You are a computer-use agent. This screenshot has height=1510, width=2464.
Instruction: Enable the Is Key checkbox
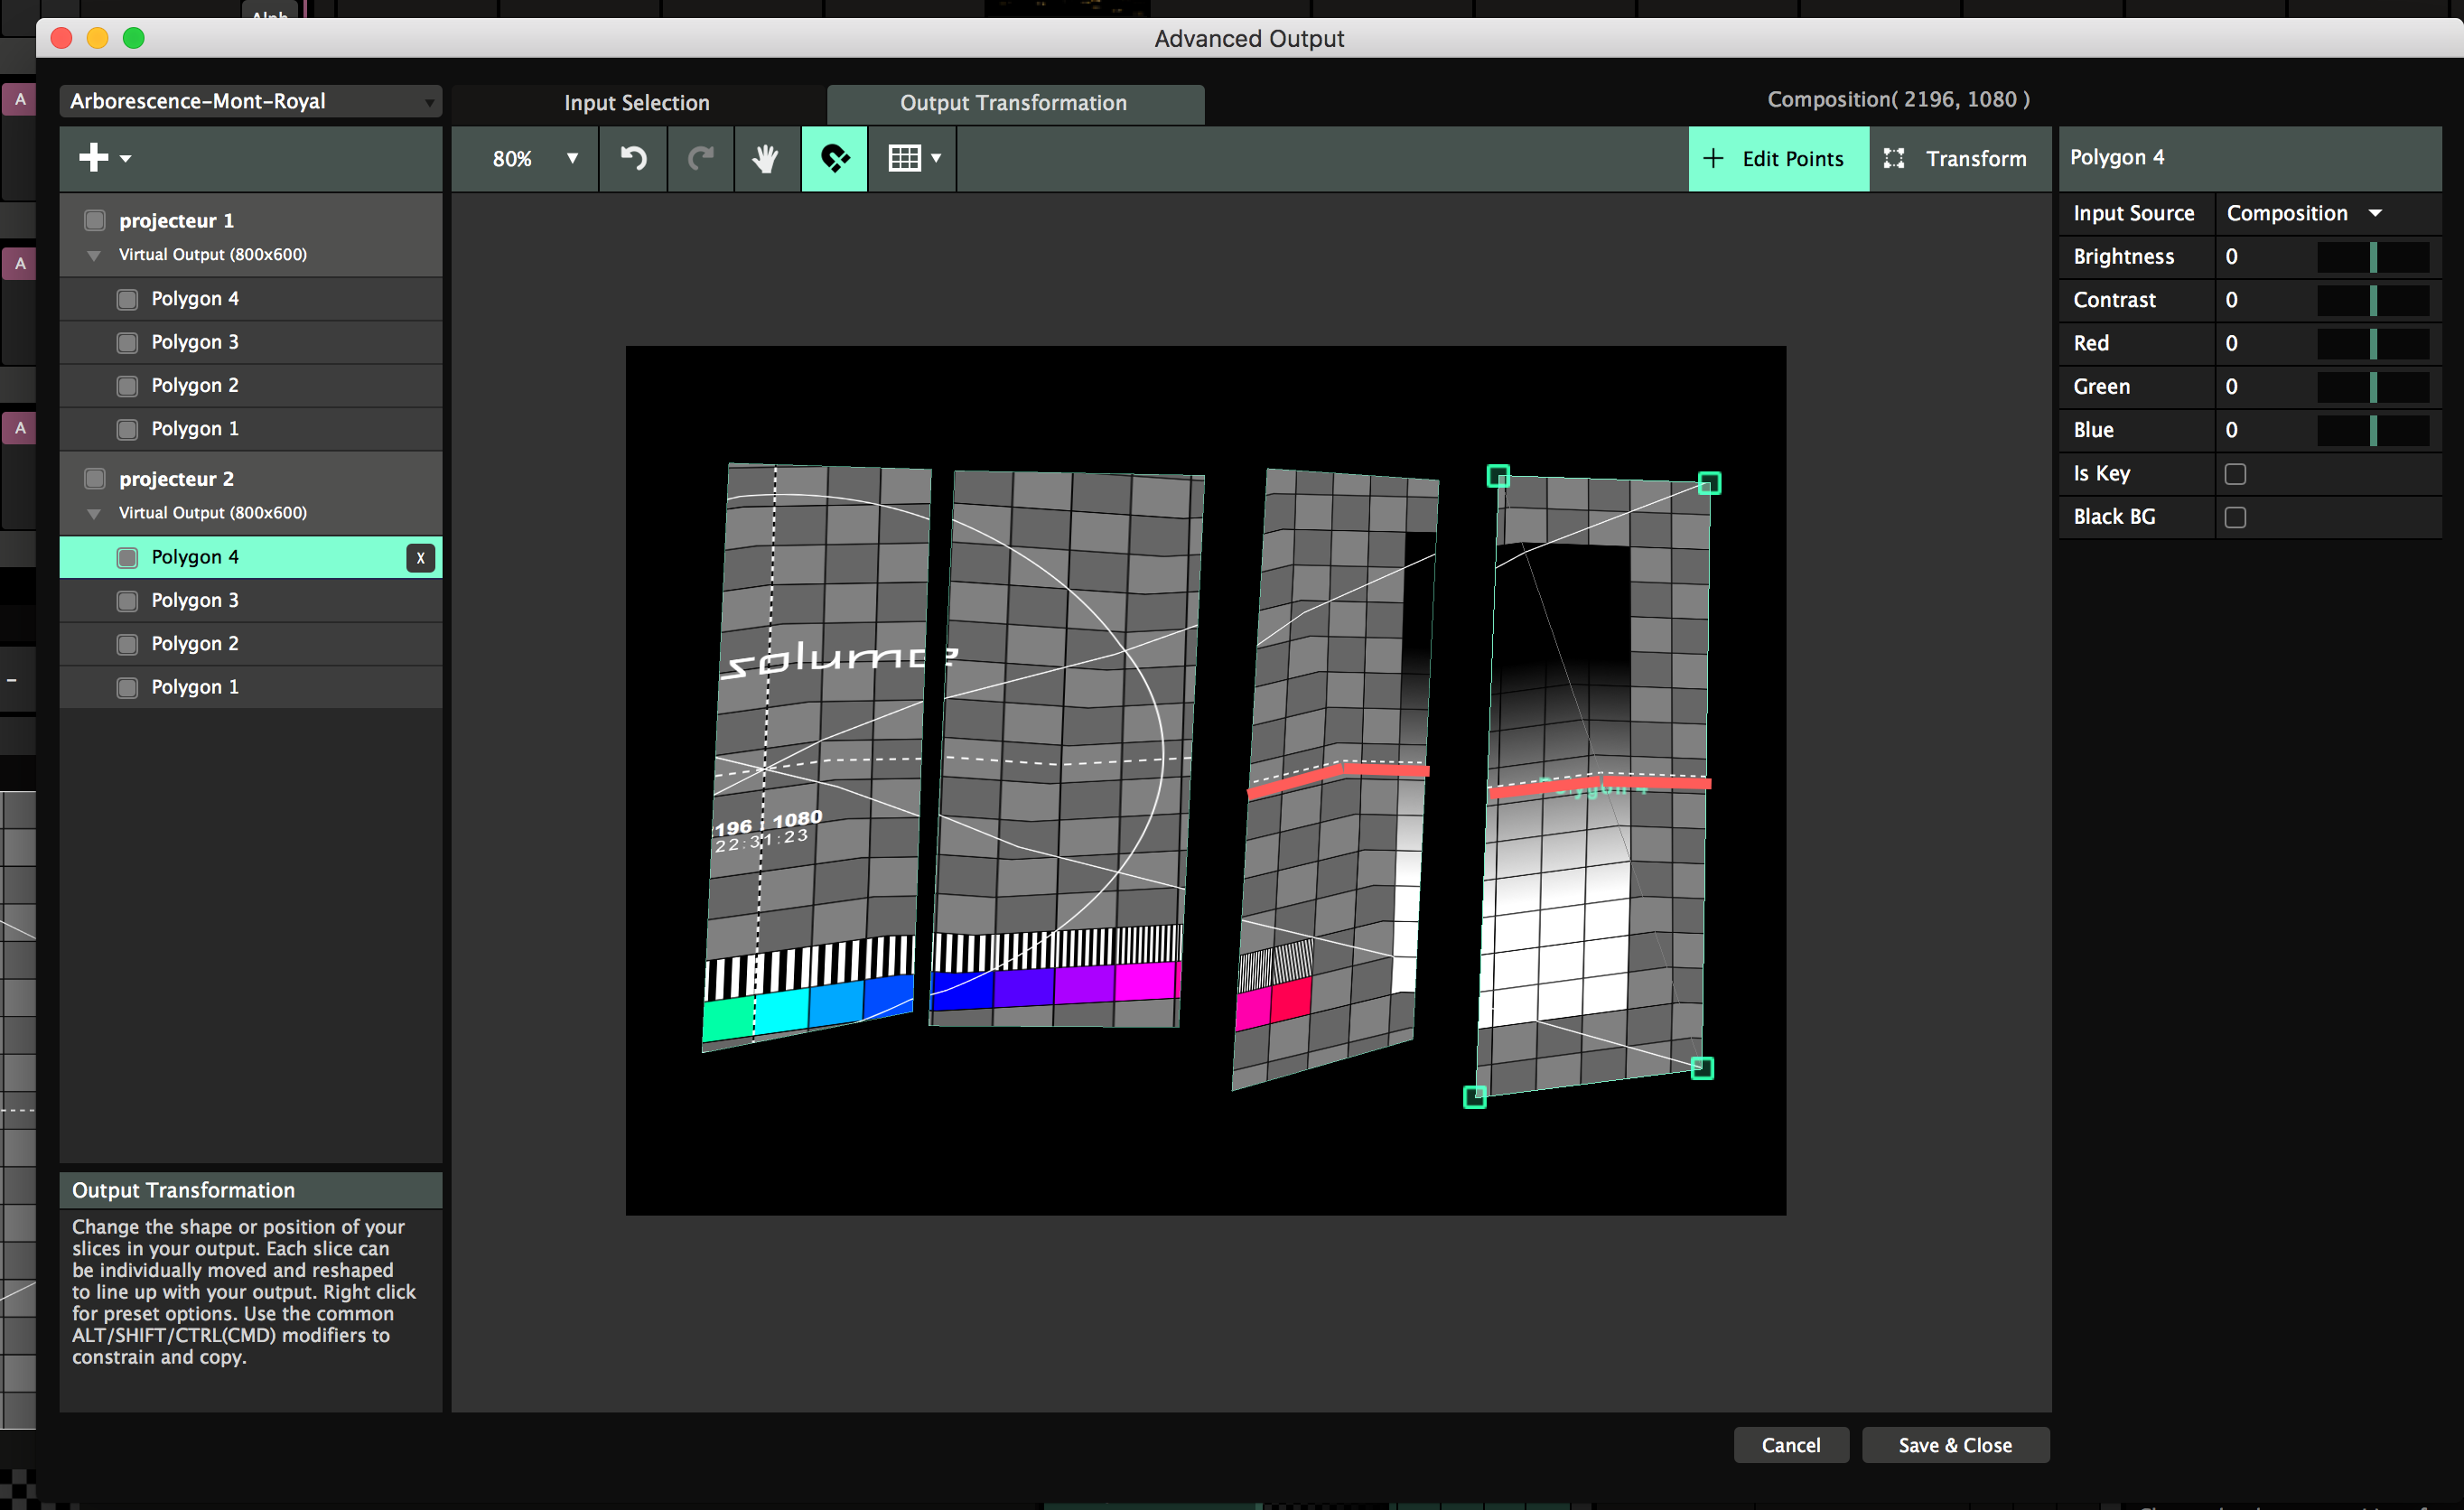pos(2235,474)
